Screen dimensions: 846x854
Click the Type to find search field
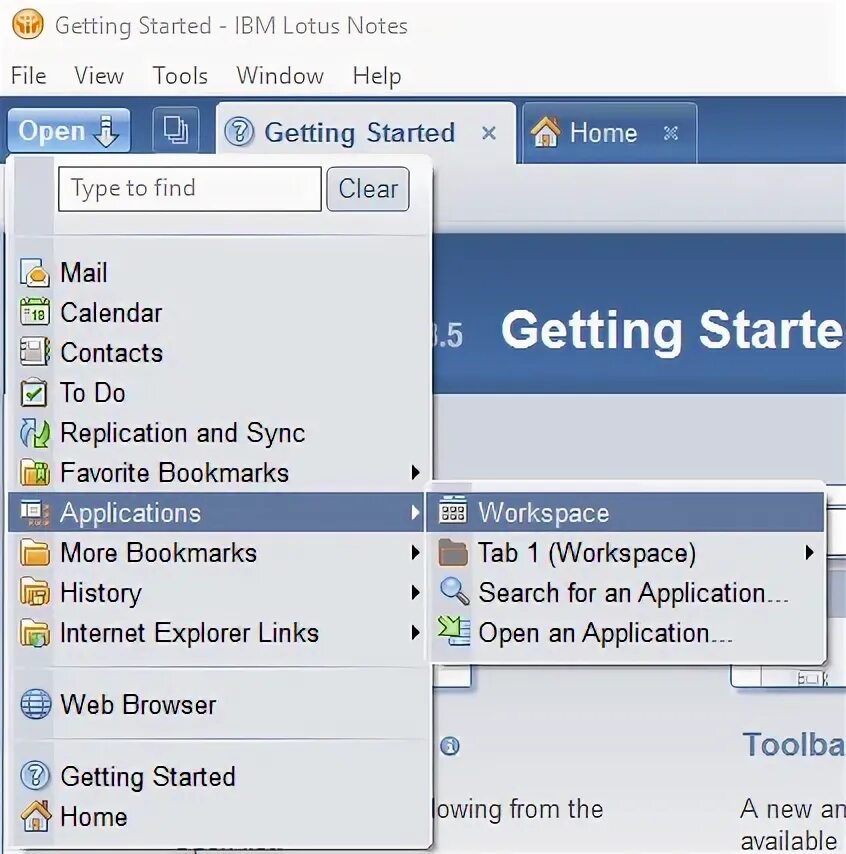click(190, 189)
